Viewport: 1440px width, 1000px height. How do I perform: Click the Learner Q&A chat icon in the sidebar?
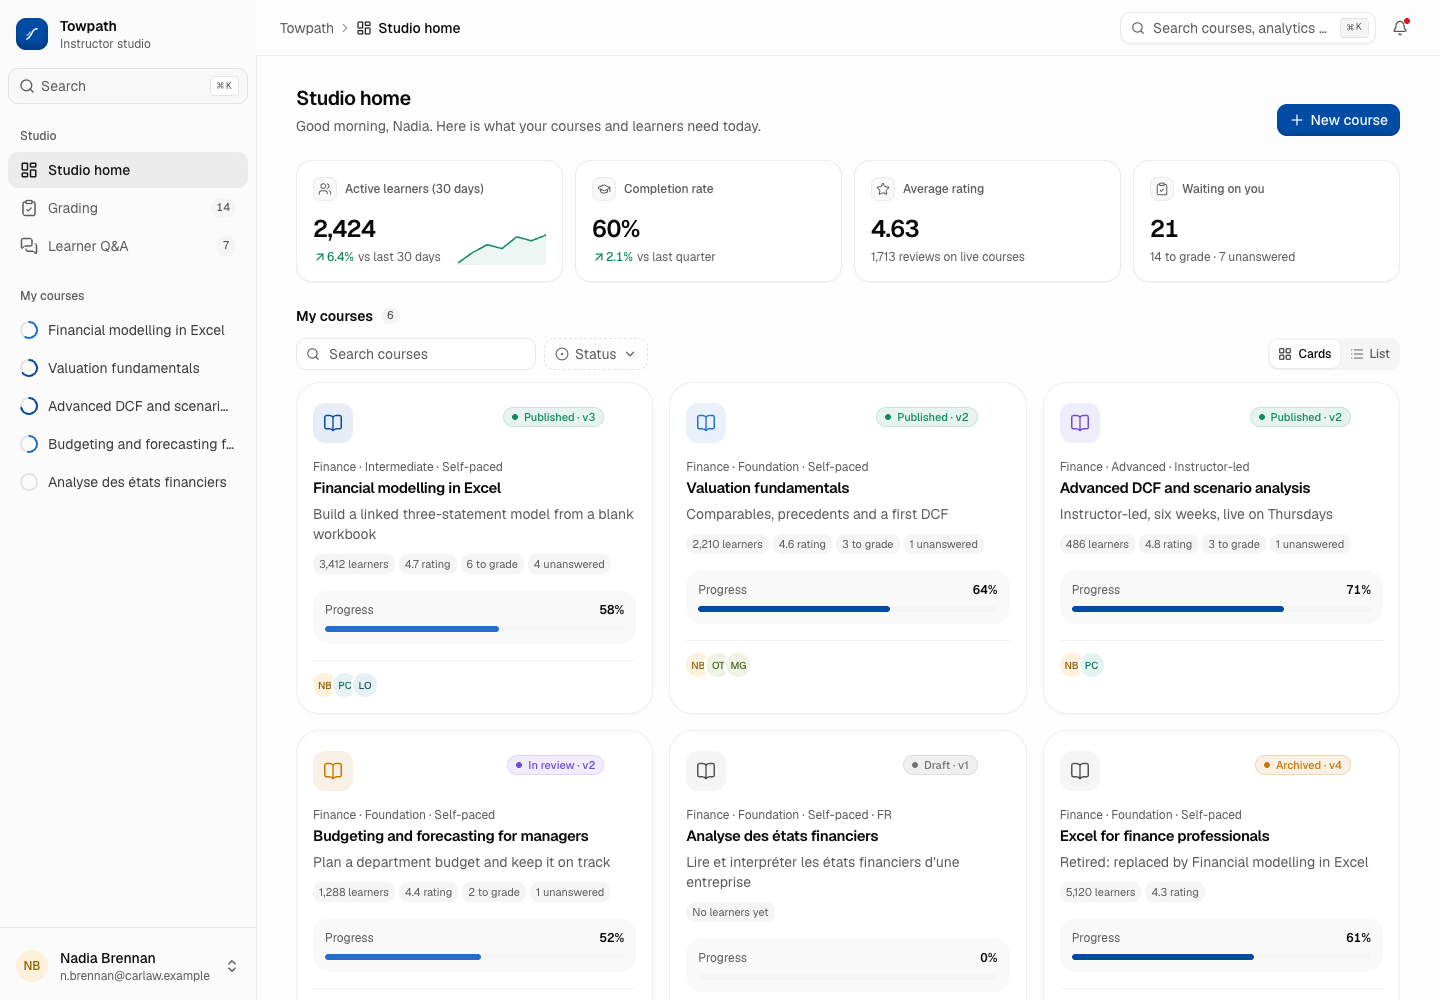[x=29, y=246]
